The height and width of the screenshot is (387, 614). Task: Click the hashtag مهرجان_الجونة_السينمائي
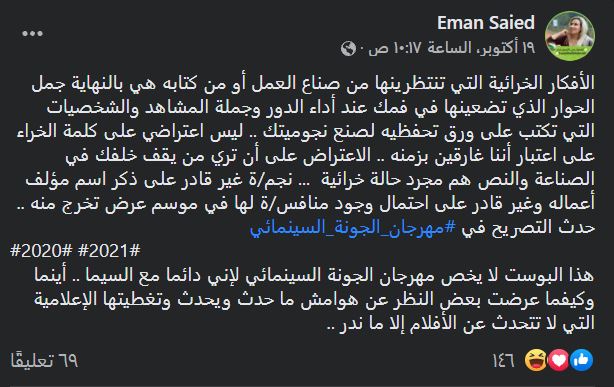coord(352,227)
